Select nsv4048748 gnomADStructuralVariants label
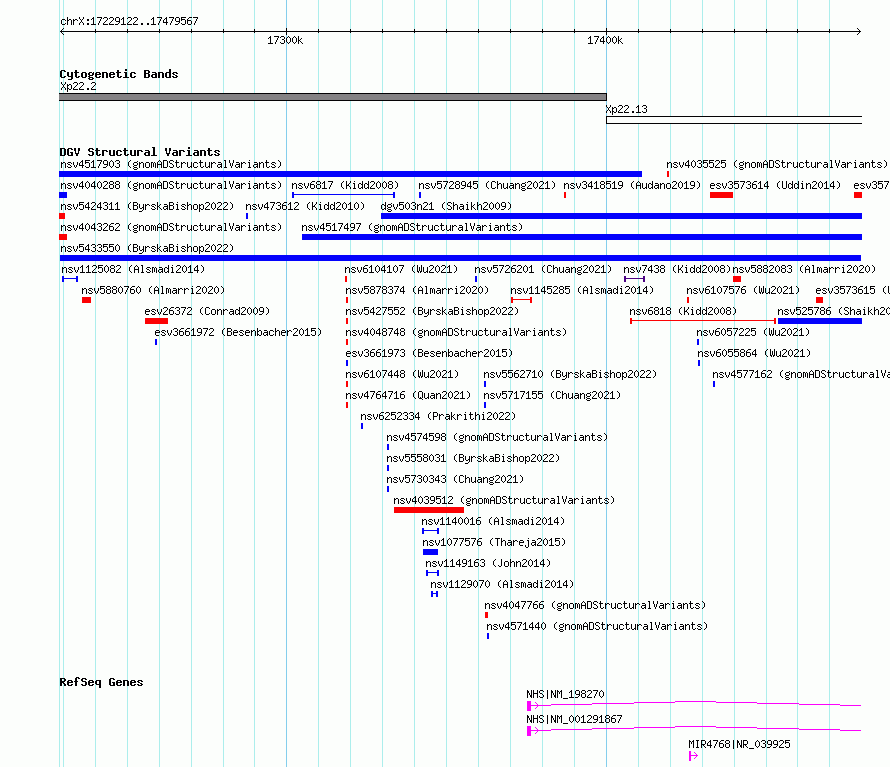Viewport: 890px width, 767px height. point(456,333)
